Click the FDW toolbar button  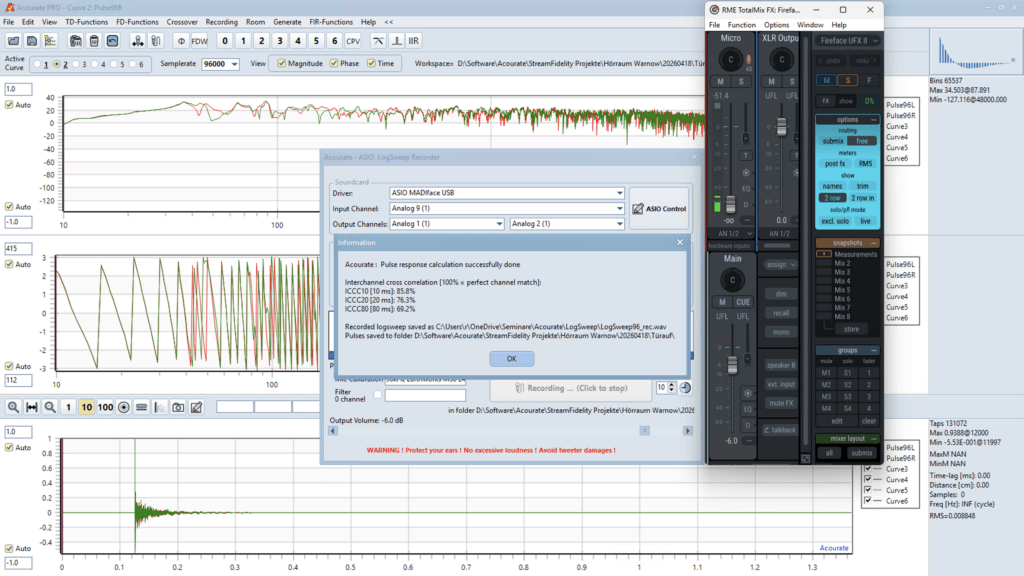[200, 41]
